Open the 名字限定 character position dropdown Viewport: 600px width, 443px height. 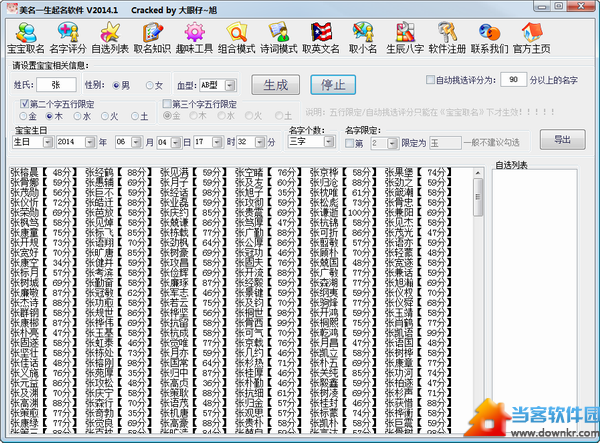[392, 143]
